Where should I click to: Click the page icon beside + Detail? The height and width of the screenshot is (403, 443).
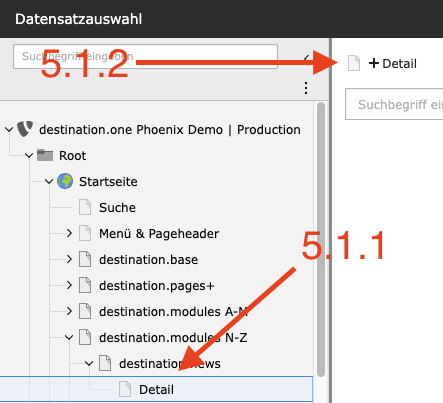(x=354, y=63)
